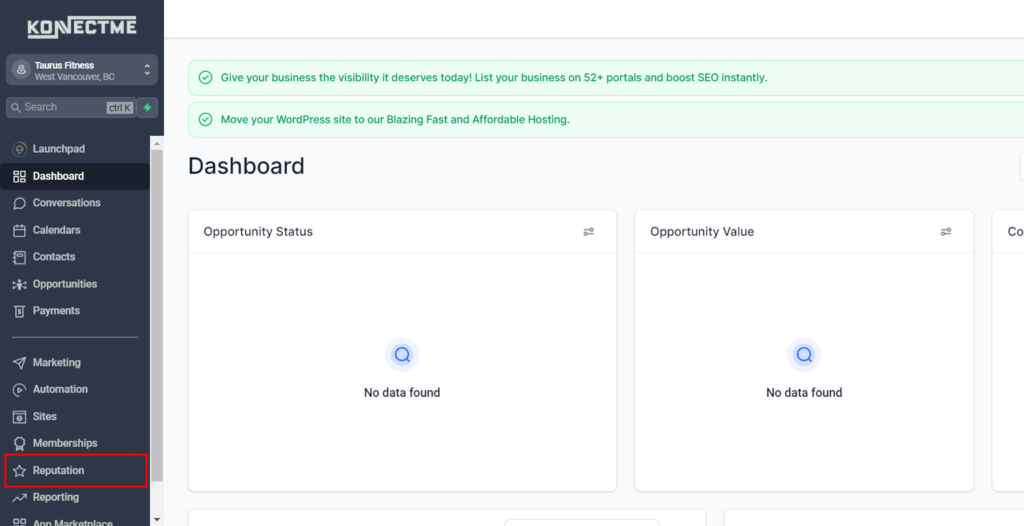This screenshot has height=526, width=1024.
Task: Click the sidebar Search field
Action: coord(62,107)
